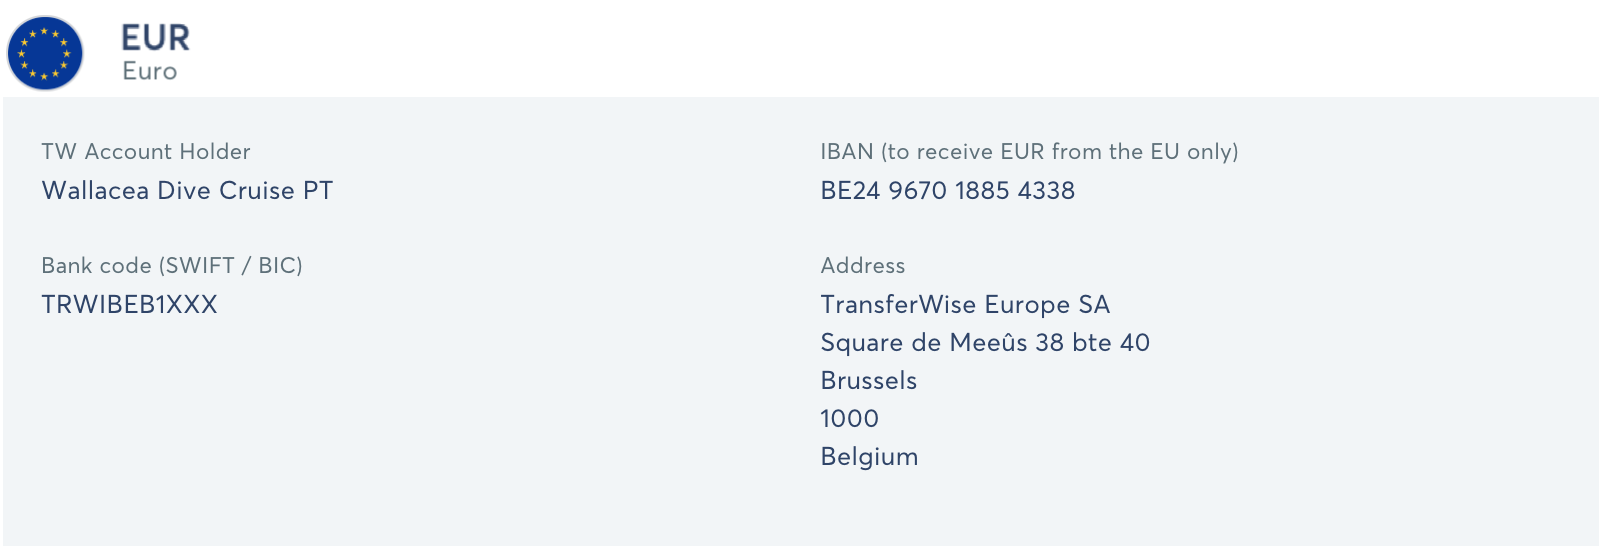The width and height of the screenshot is (1602, 546).
Task: Click the EU flag currency icon
Action: click(45, 53)
